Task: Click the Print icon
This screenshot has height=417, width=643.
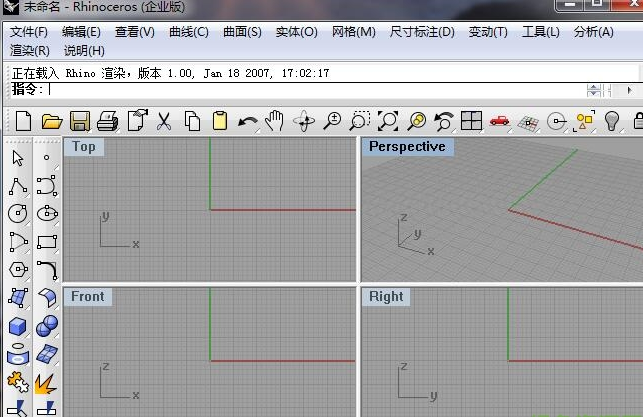Action: [x=107, y=121]
